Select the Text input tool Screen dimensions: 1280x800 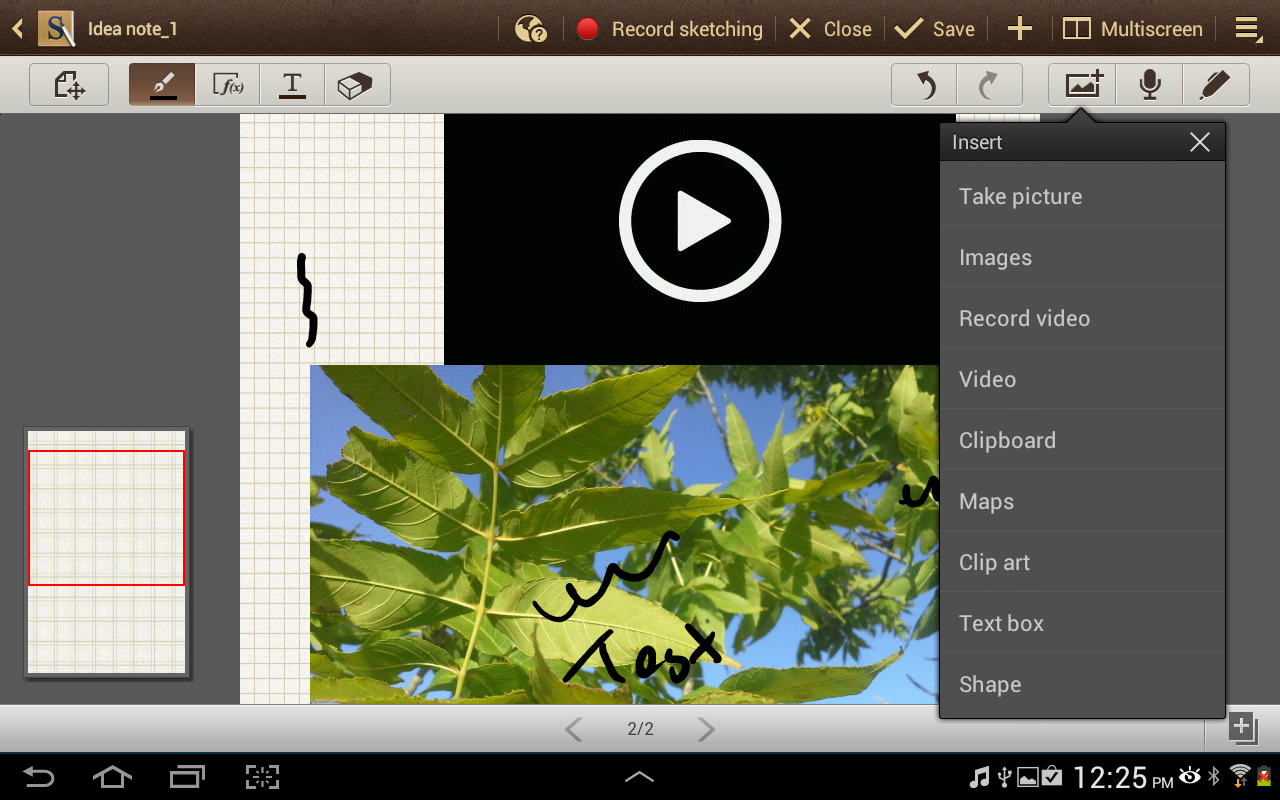pyautogui.click(x=292, y=86)
